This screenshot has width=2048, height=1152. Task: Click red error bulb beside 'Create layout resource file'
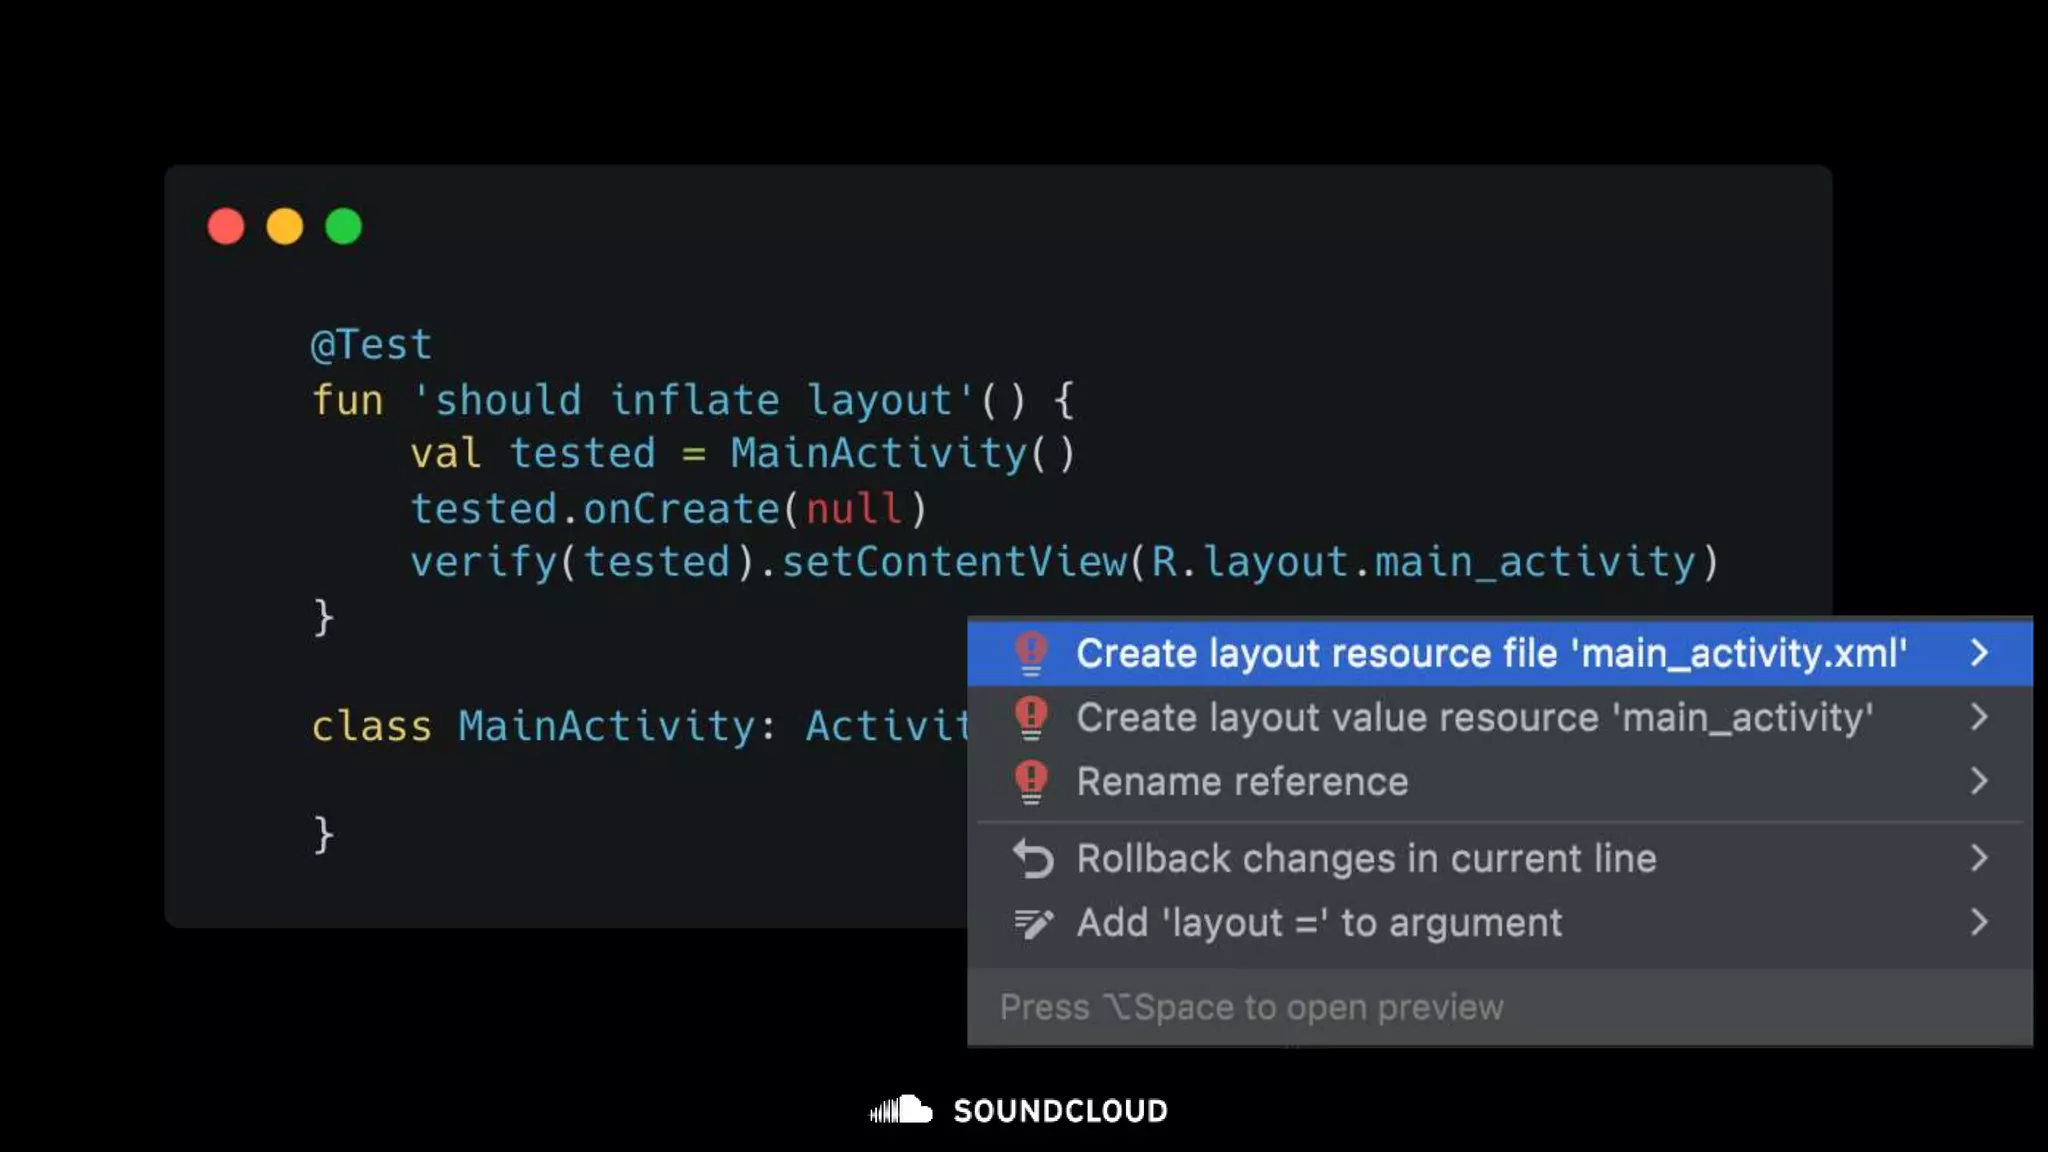coord(1031,653)
